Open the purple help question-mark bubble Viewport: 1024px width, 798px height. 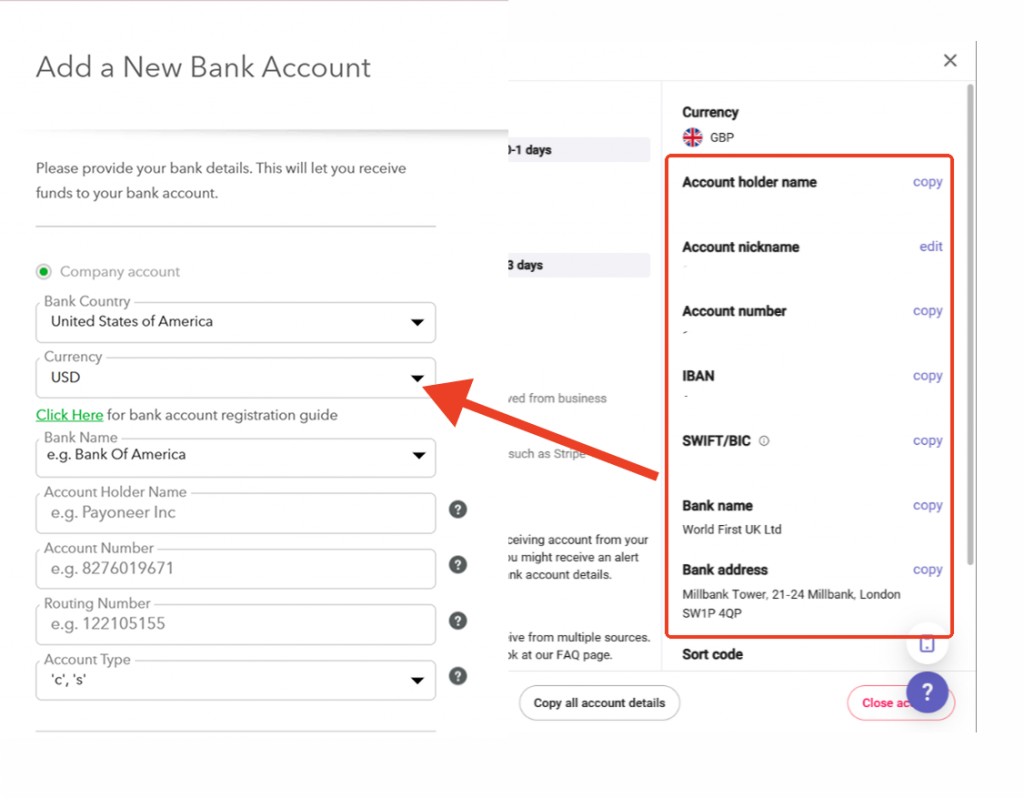point(927,692)
